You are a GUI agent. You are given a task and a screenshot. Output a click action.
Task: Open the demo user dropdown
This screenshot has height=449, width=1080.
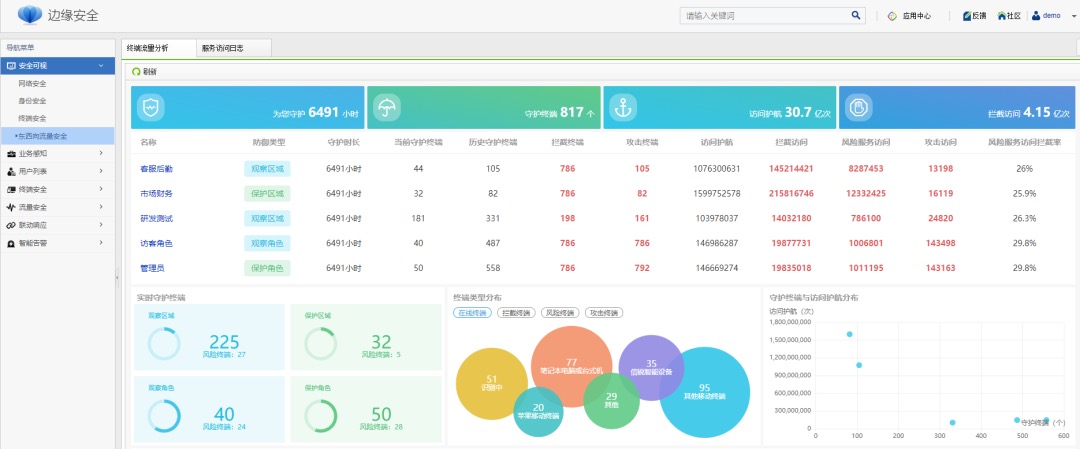[x=1052, y=16]
